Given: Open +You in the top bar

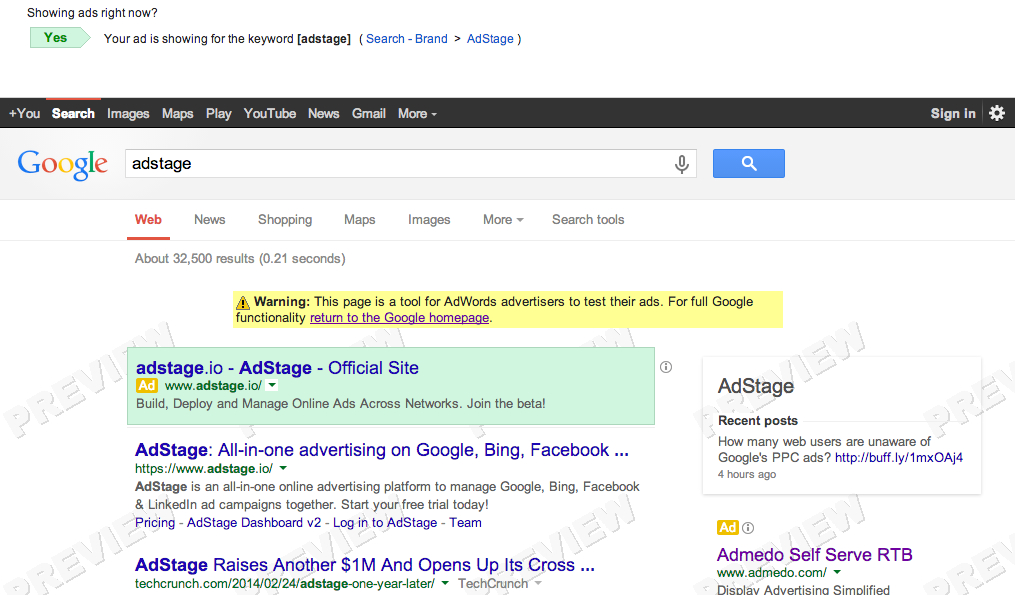Looking at the screenshot, I should (x=25, y=114).
